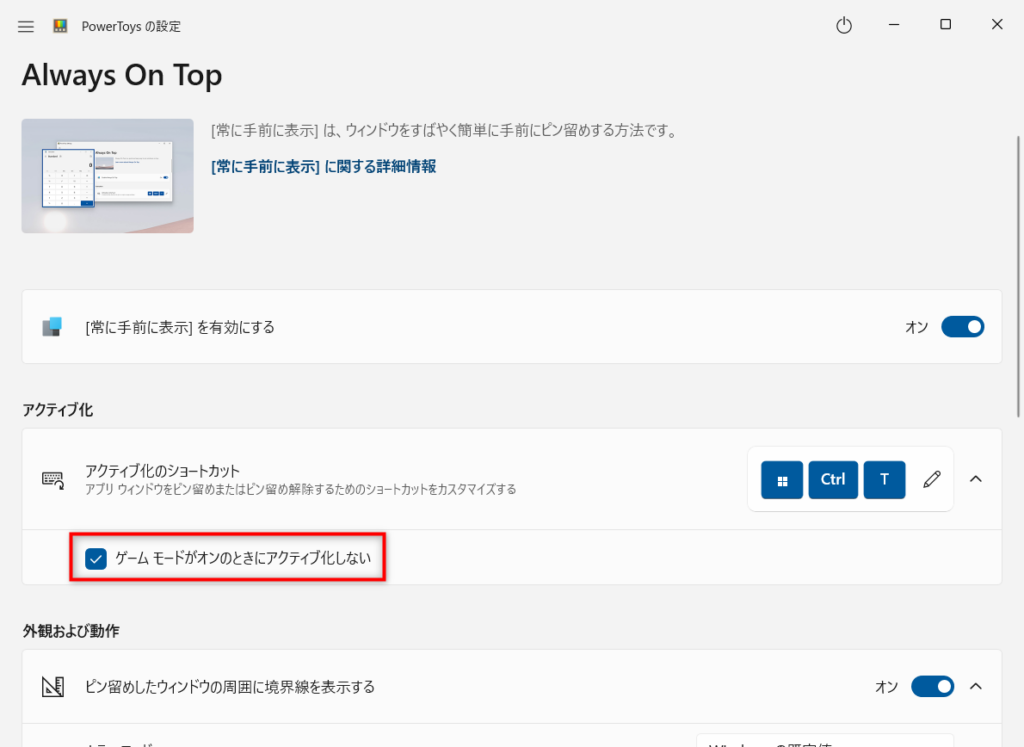Click the Always On Top preview thumbnail

pos(108,176)
